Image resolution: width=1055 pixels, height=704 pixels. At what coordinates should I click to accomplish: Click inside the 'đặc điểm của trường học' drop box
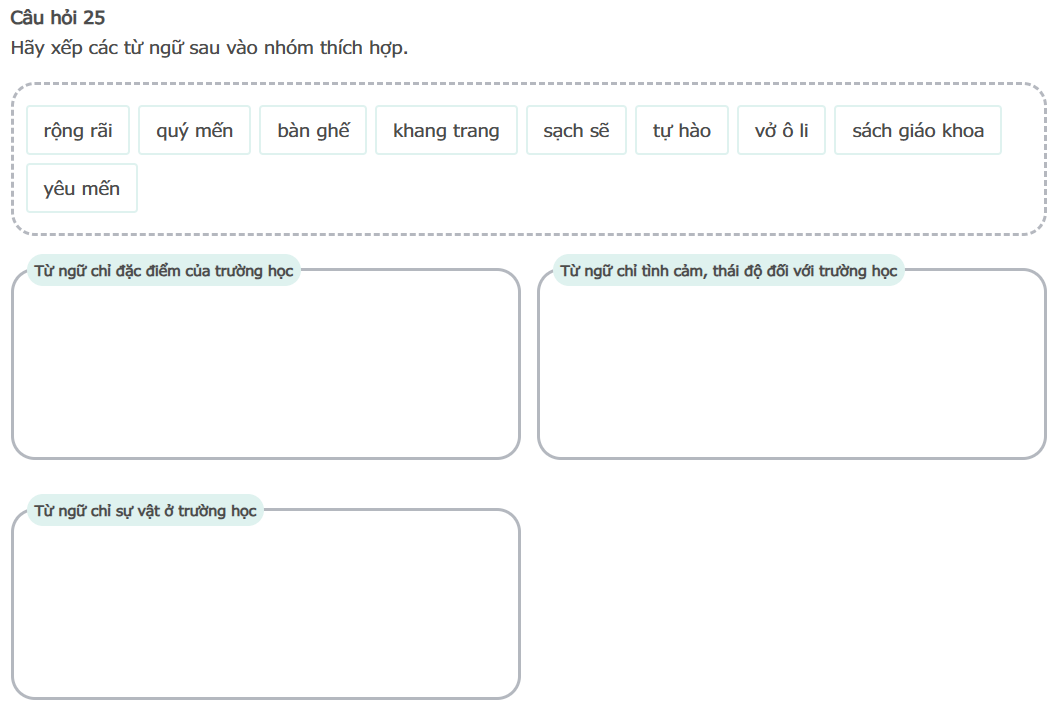(x=266, y=372)
